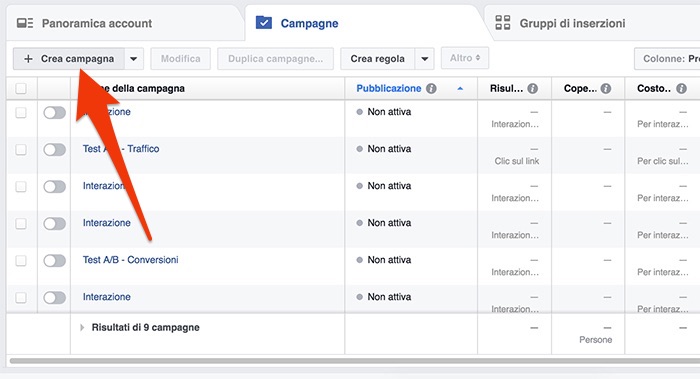Check checkbox of last Interazione row above results
Viewport: 700px width, 379px height.
tap(21, 297)
